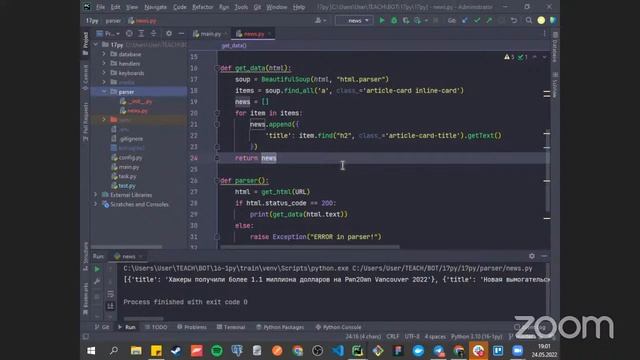Click the Python interpreter status bar entry

[x=476, y=336]
